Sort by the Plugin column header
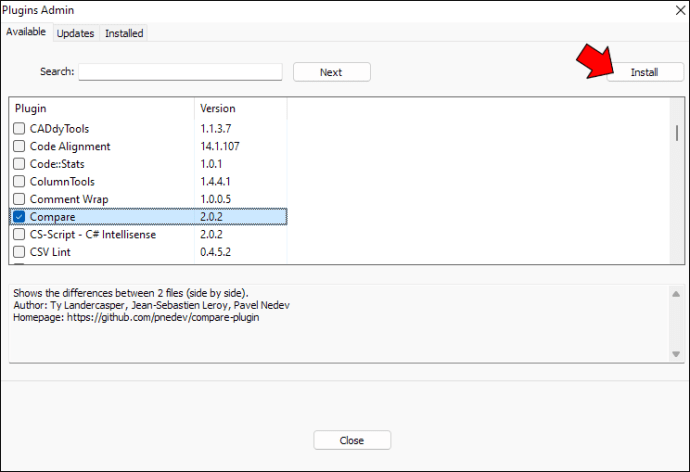690x472 pixels. click(102, 108)
